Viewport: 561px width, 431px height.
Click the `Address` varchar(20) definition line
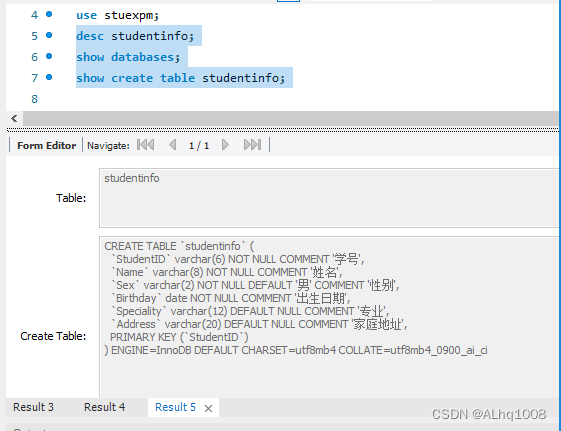pyautogui.click(x=259, y=324)
